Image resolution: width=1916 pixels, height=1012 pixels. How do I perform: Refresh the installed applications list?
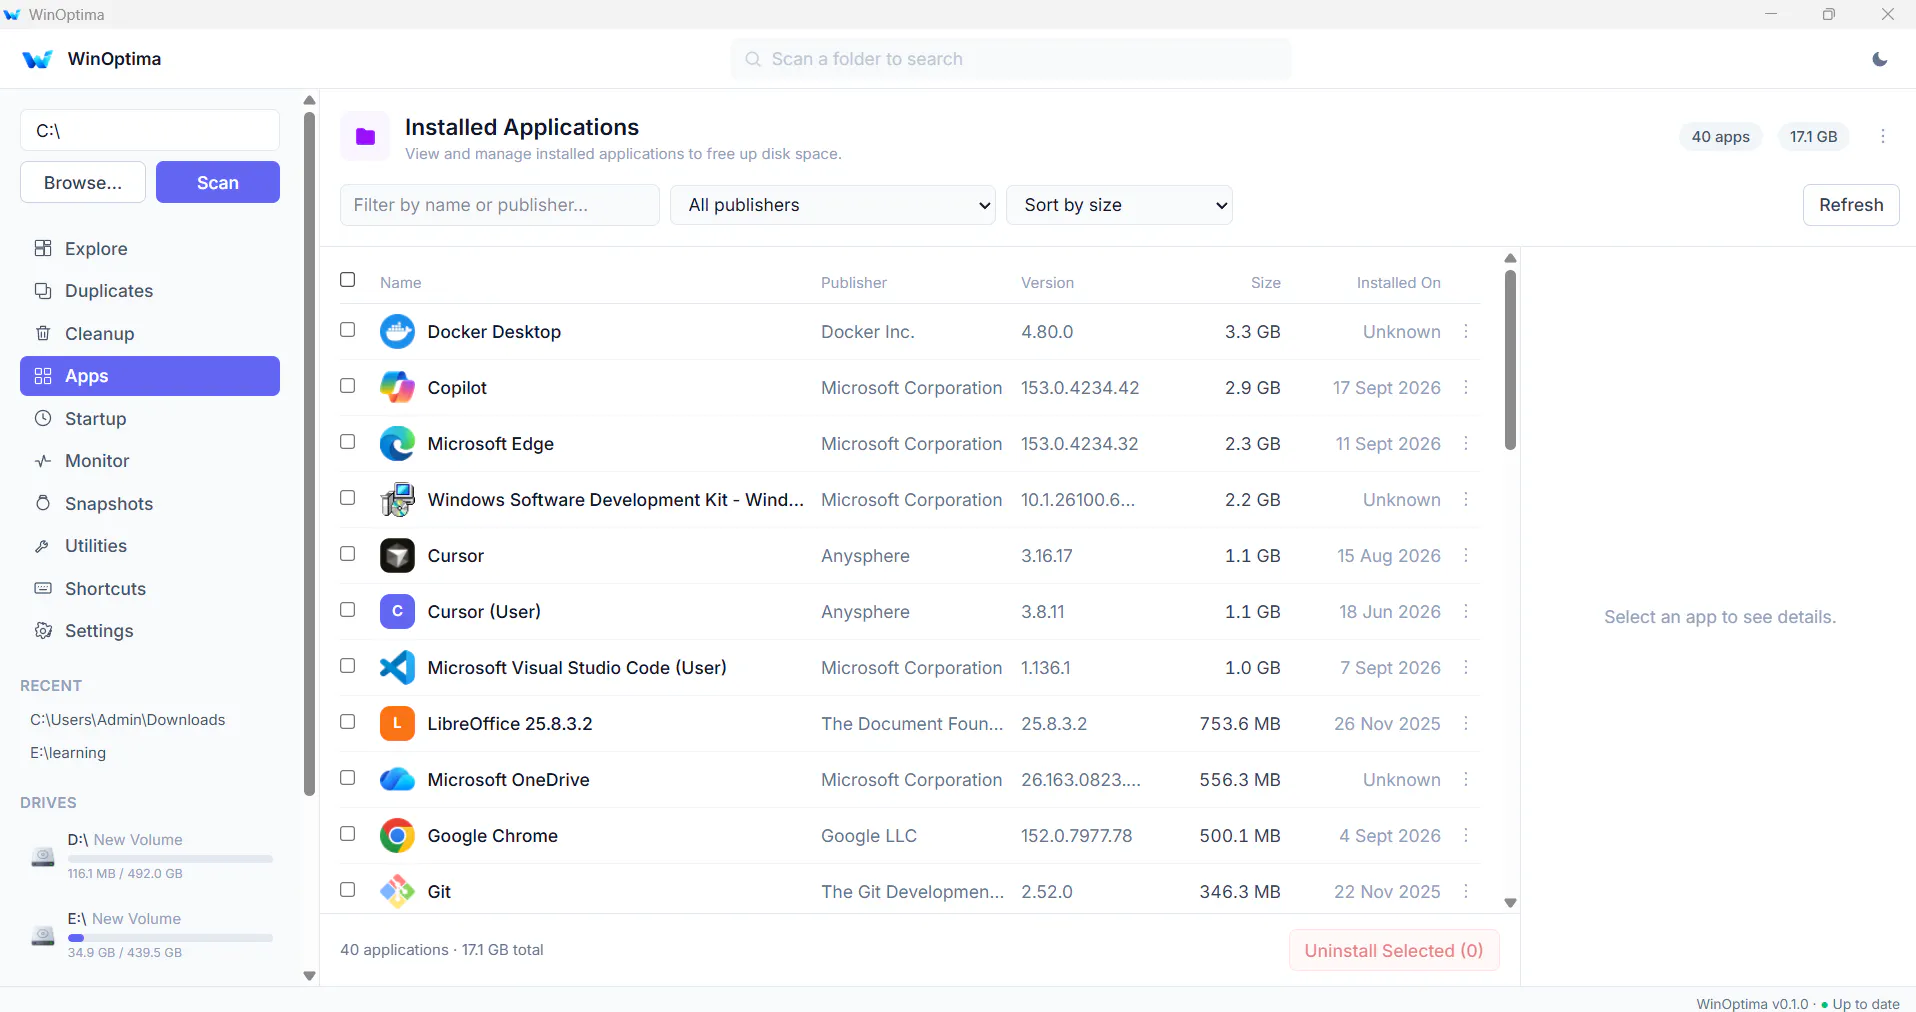click(1851, 205)
